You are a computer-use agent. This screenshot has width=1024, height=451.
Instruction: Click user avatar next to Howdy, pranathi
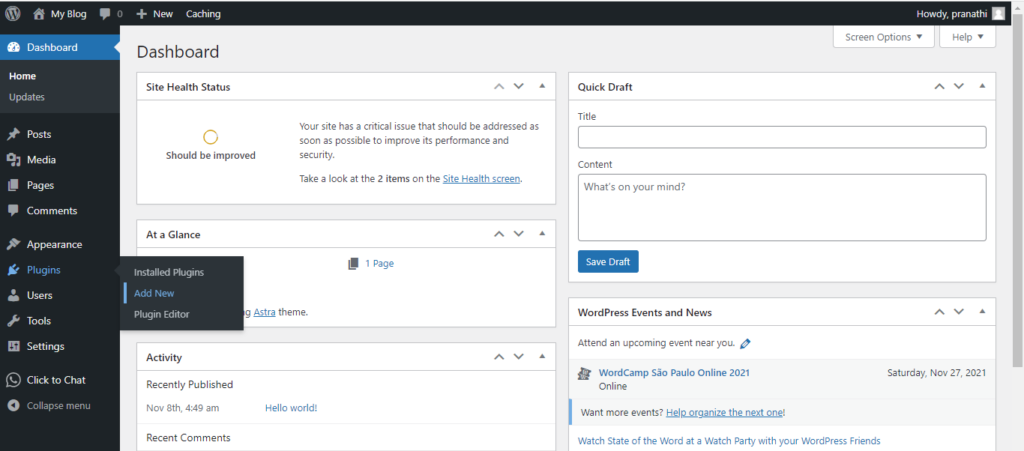(998, 14)
